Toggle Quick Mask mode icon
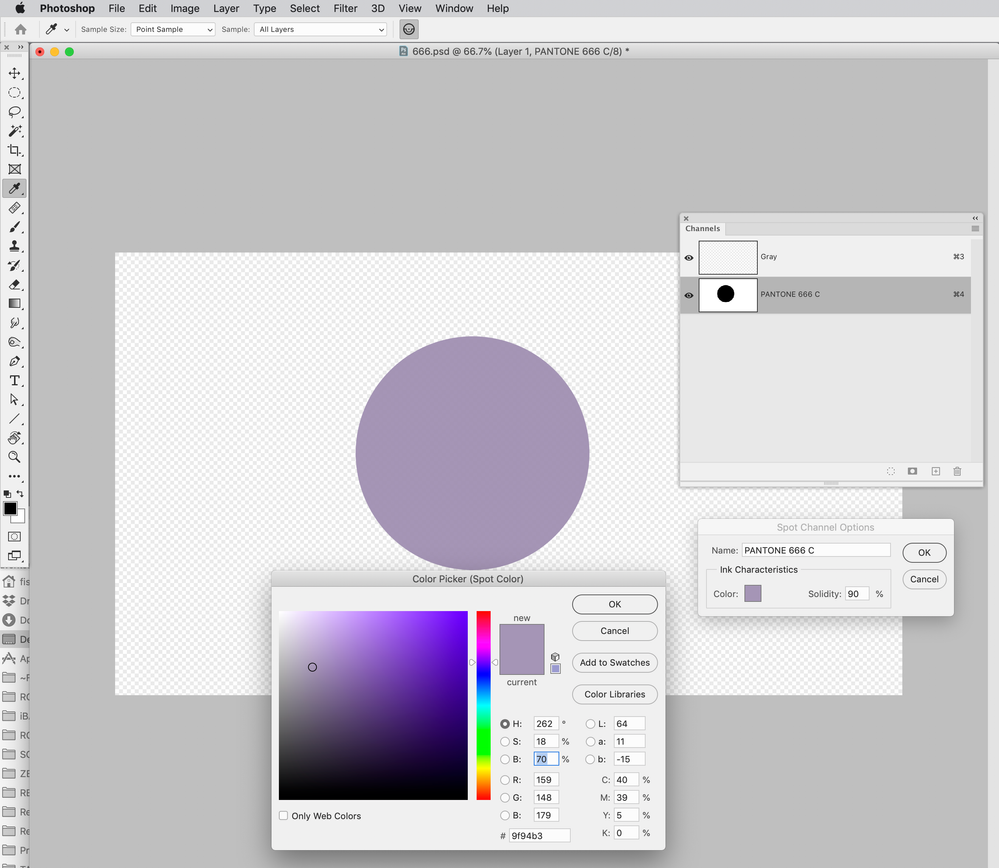This screenshot has height=868, width=999. coord(14,537)
